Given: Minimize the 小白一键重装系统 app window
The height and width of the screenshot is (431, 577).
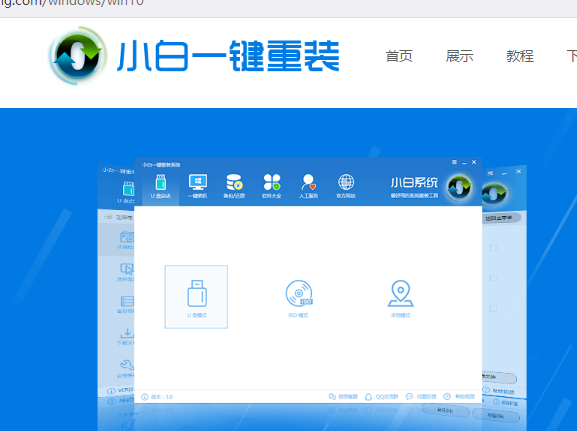Looking at the screenshot, I should pyautogui.click(x=464, y=162).
